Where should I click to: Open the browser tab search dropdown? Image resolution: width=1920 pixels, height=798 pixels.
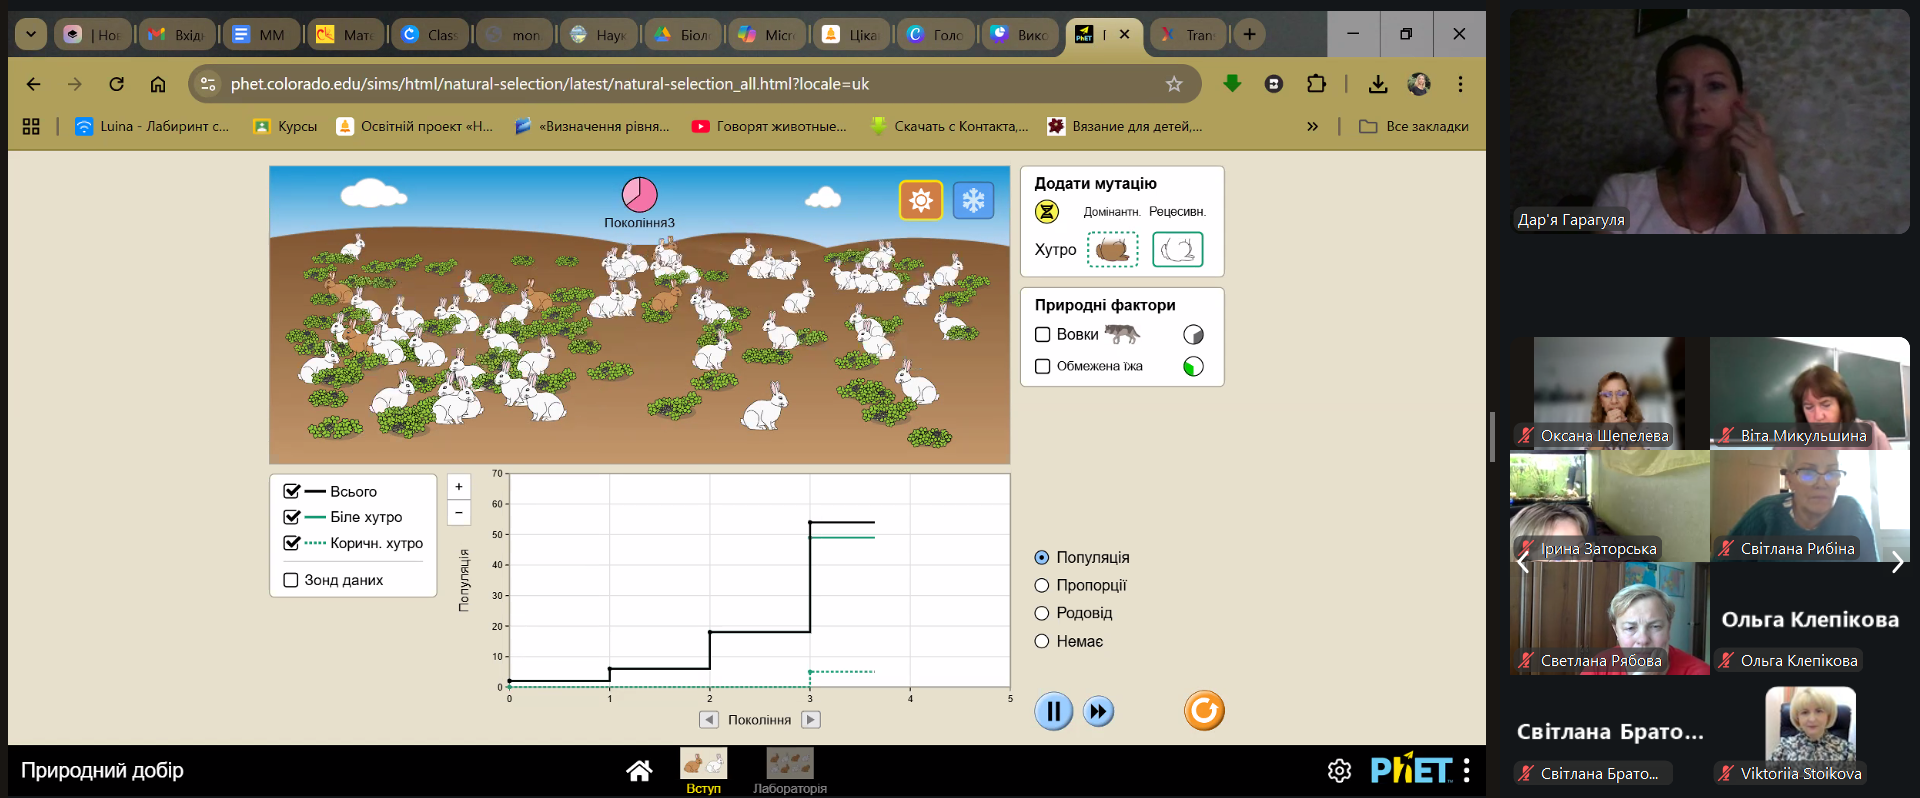(31, 34)
